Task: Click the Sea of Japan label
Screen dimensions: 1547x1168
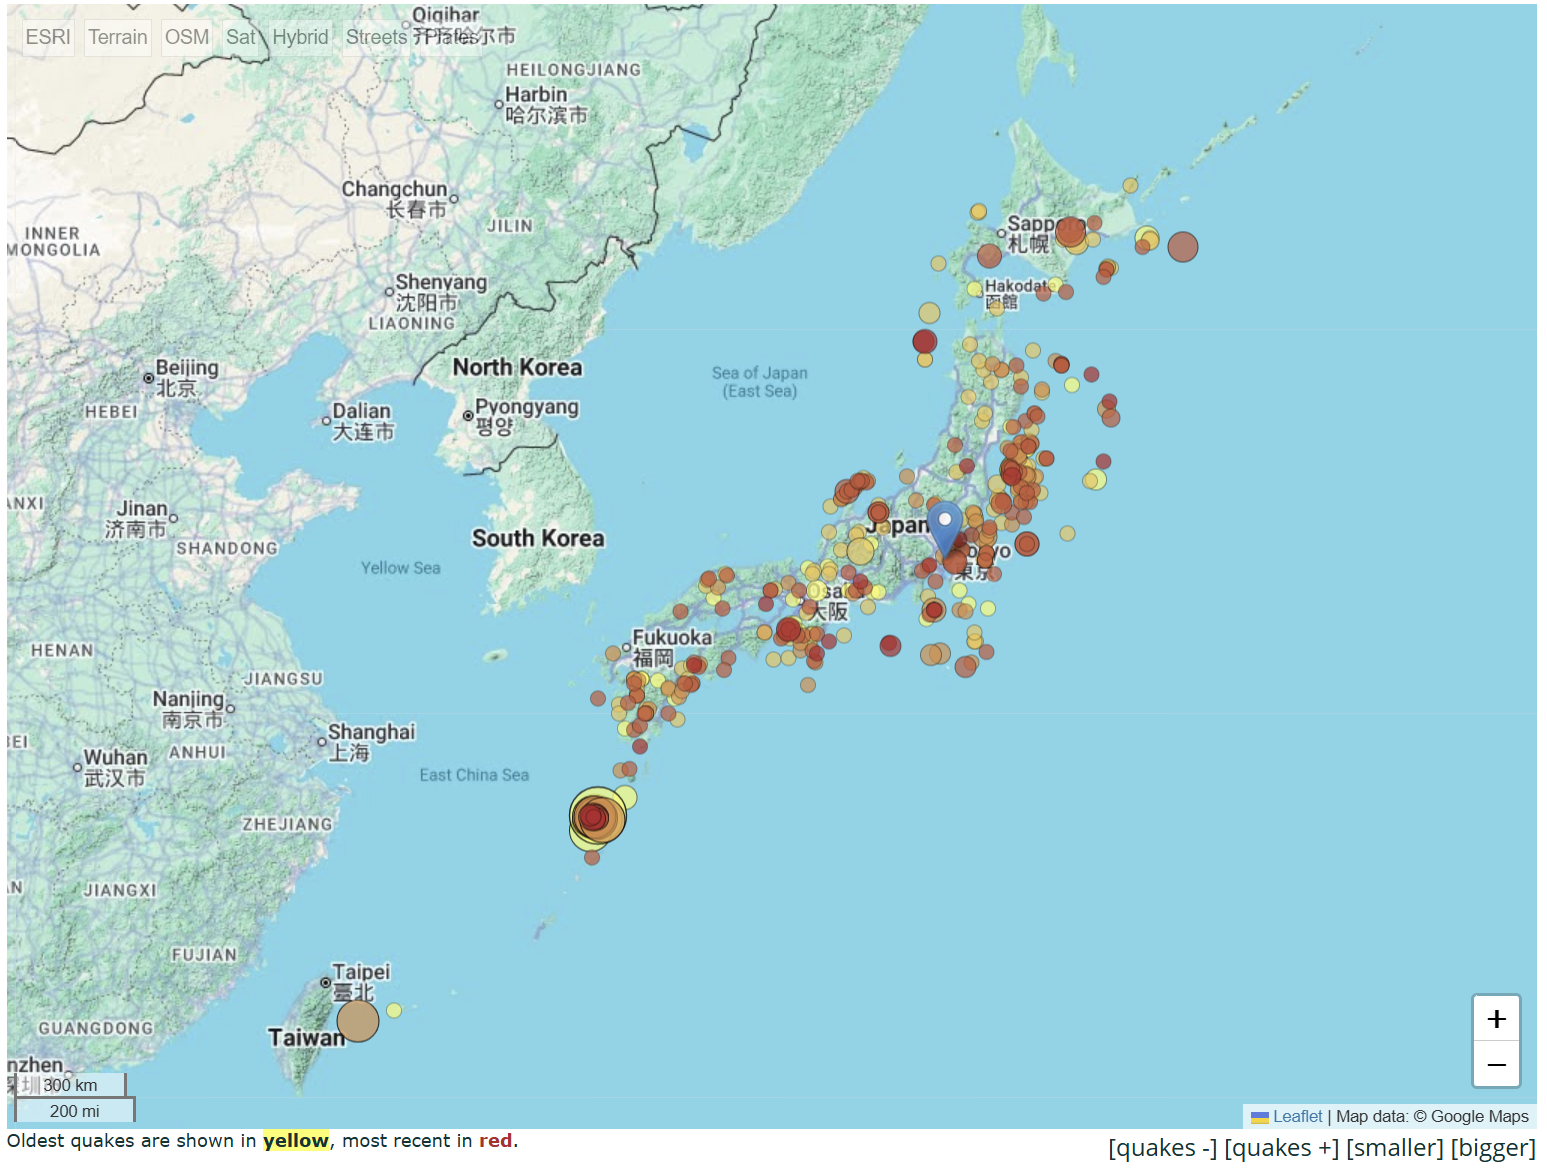Action: 760,381
